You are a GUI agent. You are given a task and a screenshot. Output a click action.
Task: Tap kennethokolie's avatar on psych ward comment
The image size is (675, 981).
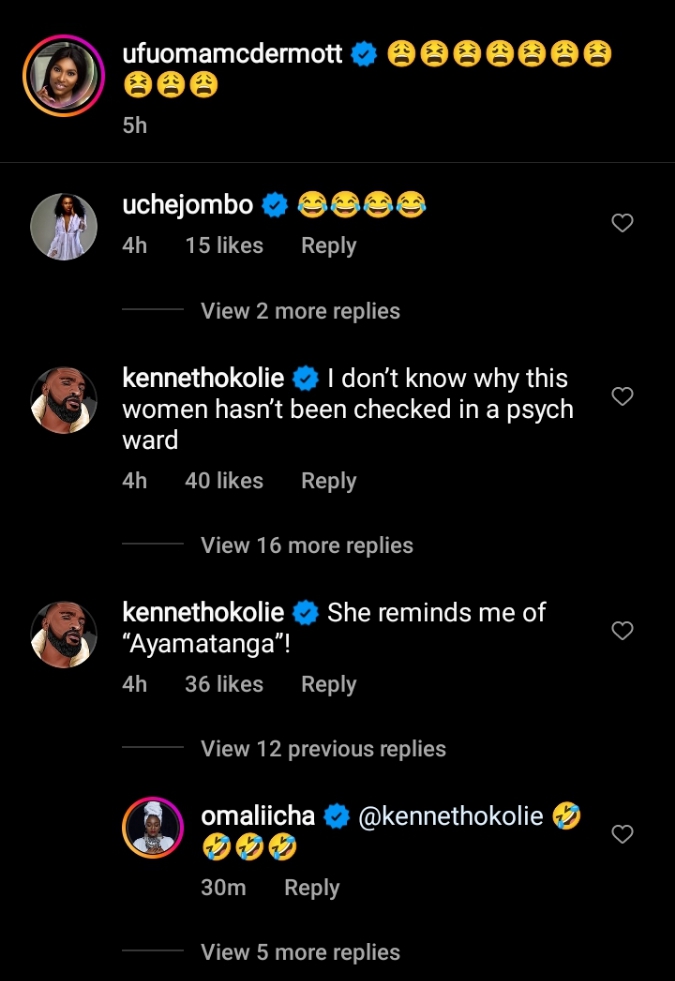pyautogui.click(x=64, y=401)
